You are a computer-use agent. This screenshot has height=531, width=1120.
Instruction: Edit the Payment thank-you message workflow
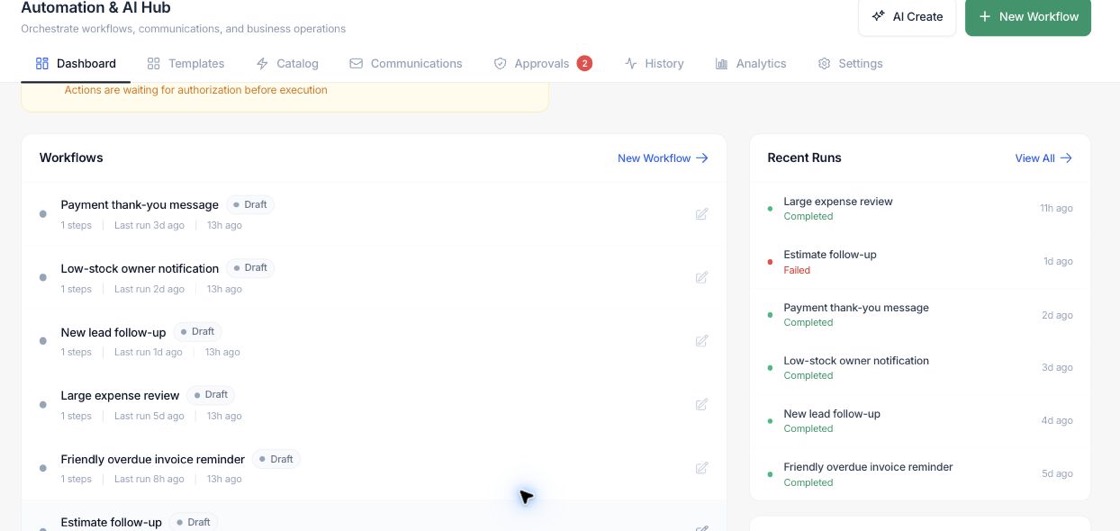click(701, 214)
